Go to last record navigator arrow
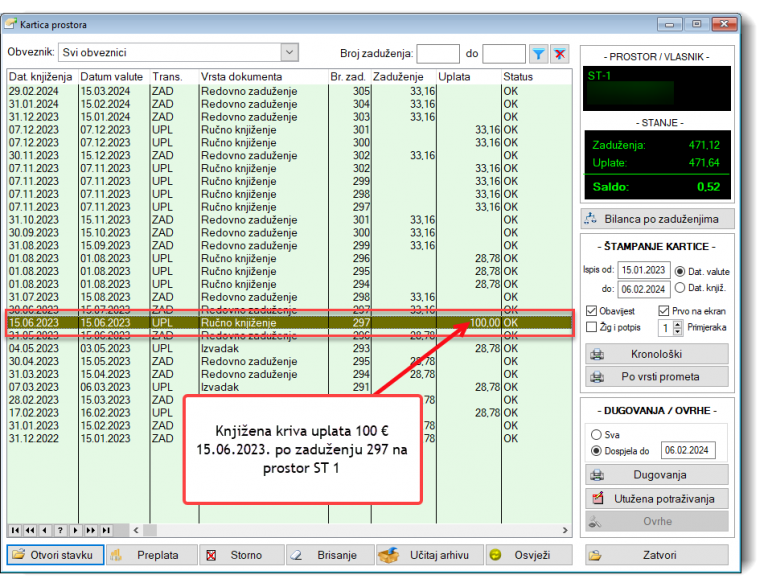This screenshot has height=587, width=768. [x=106, y=530]
